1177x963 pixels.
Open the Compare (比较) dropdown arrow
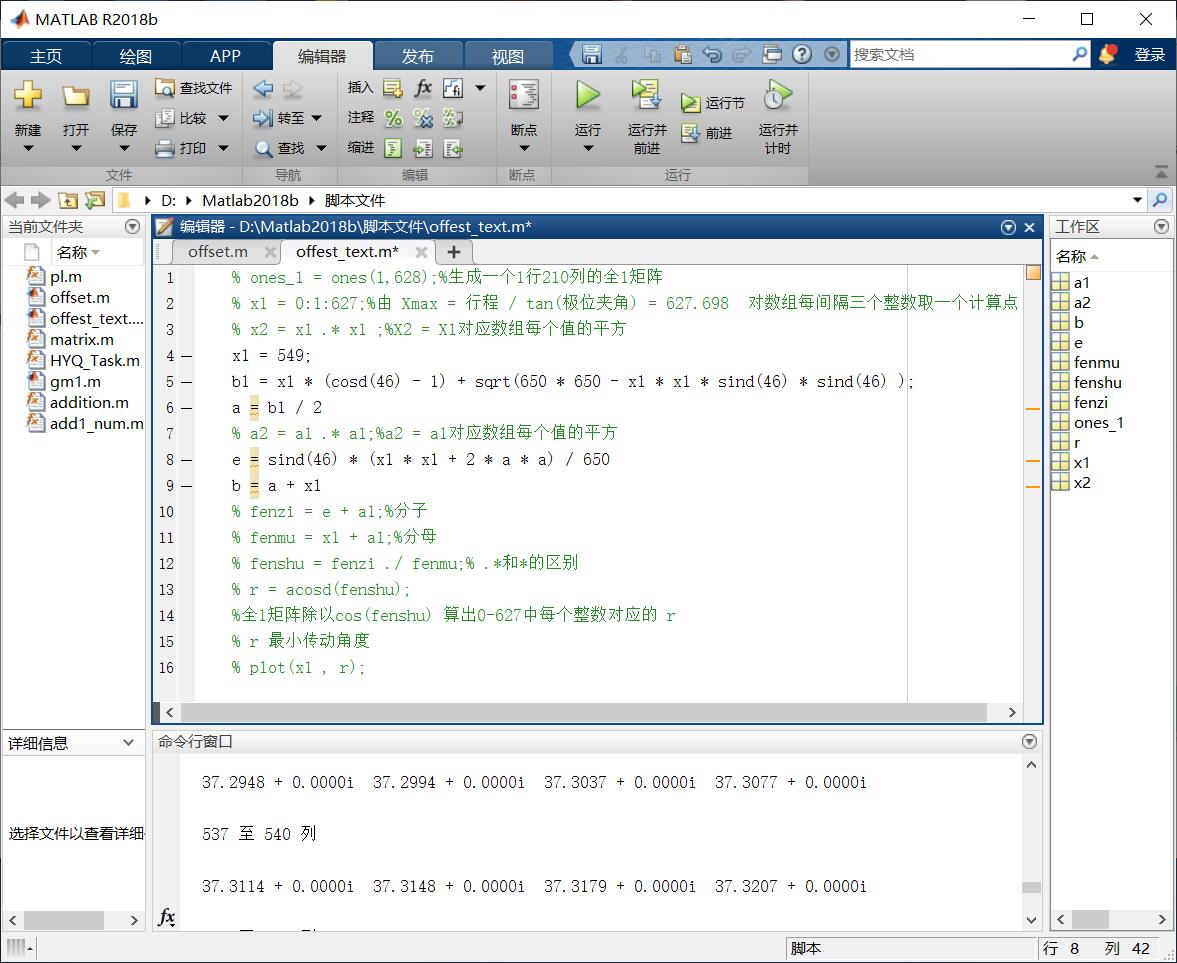click(x=224, y=118)
